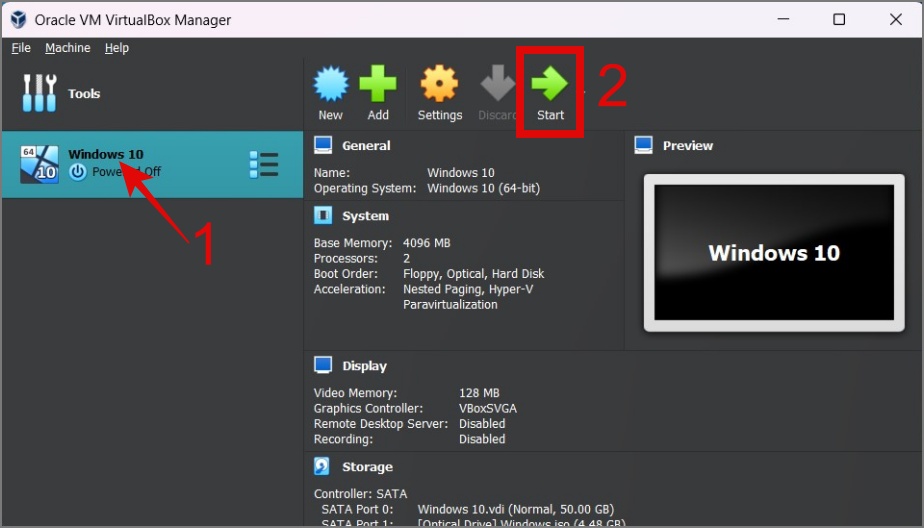Open the File menu

click(x=21, y=48)
